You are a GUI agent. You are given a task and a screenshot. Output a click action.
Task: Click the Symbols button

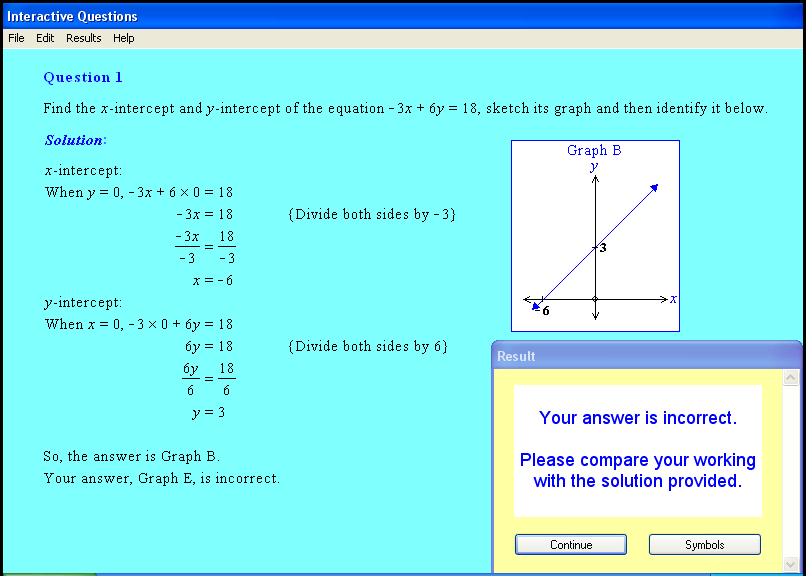[x=705, y=545]
